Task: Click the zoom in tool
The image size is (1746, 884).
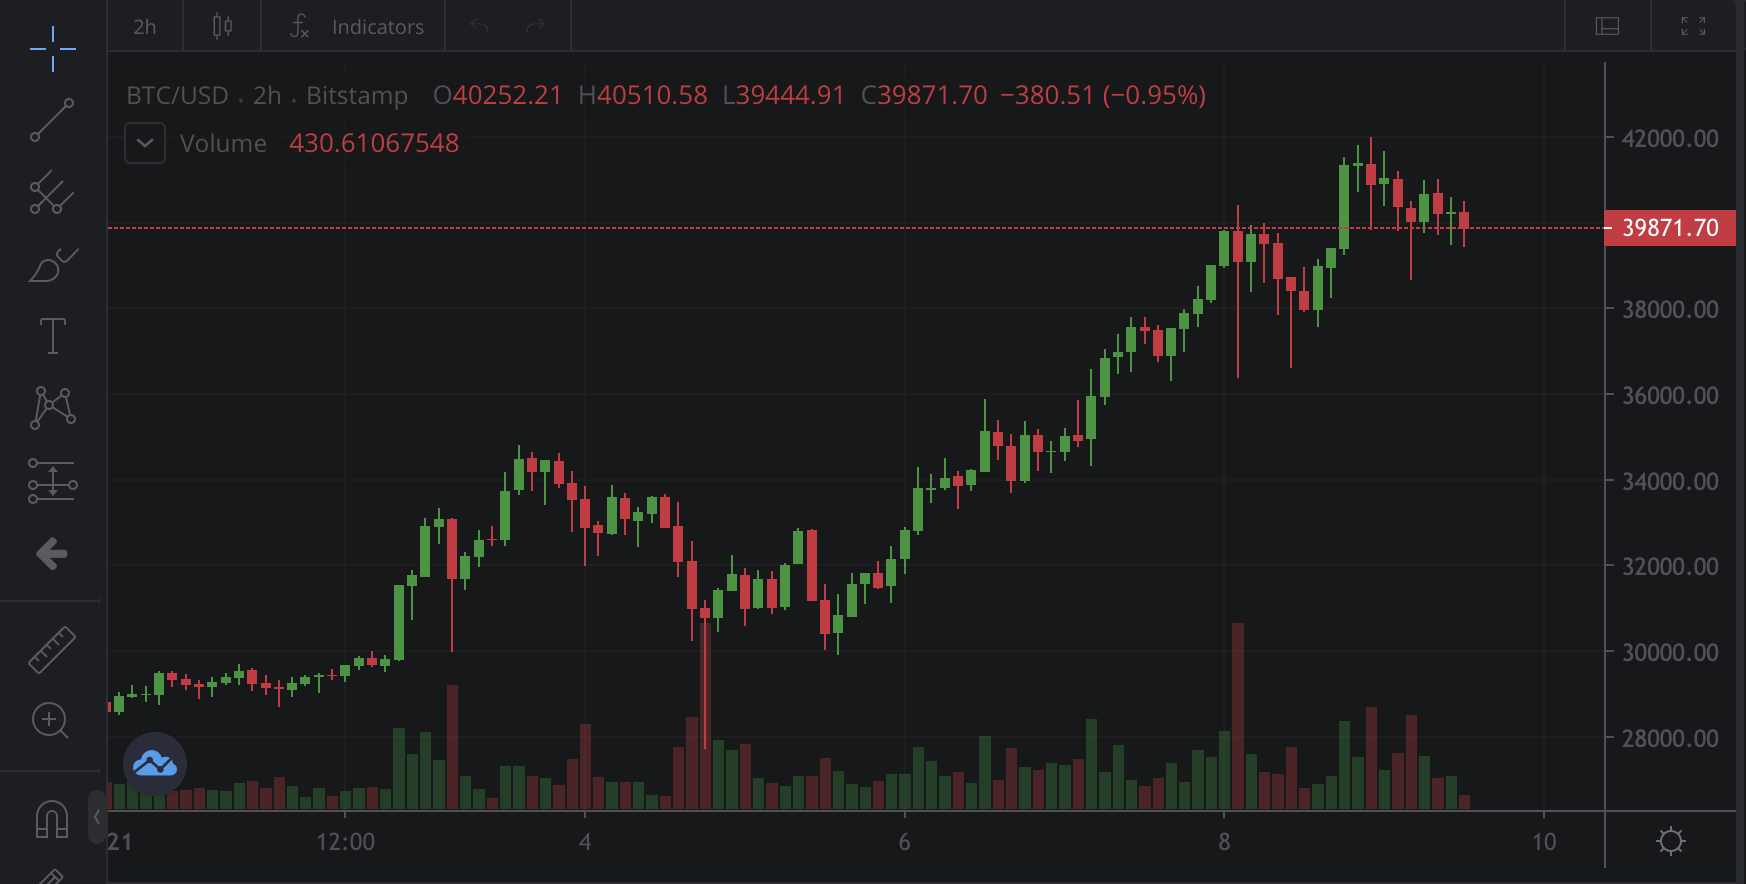Action: (52, 721)
